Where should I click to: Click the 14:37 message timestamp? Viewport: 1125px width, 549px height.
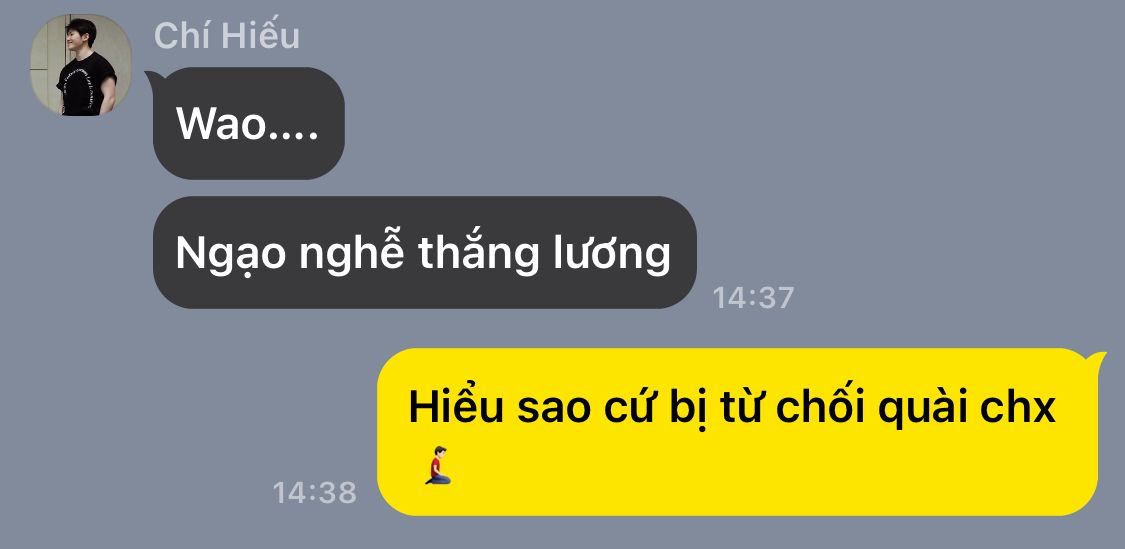(753, 298)
